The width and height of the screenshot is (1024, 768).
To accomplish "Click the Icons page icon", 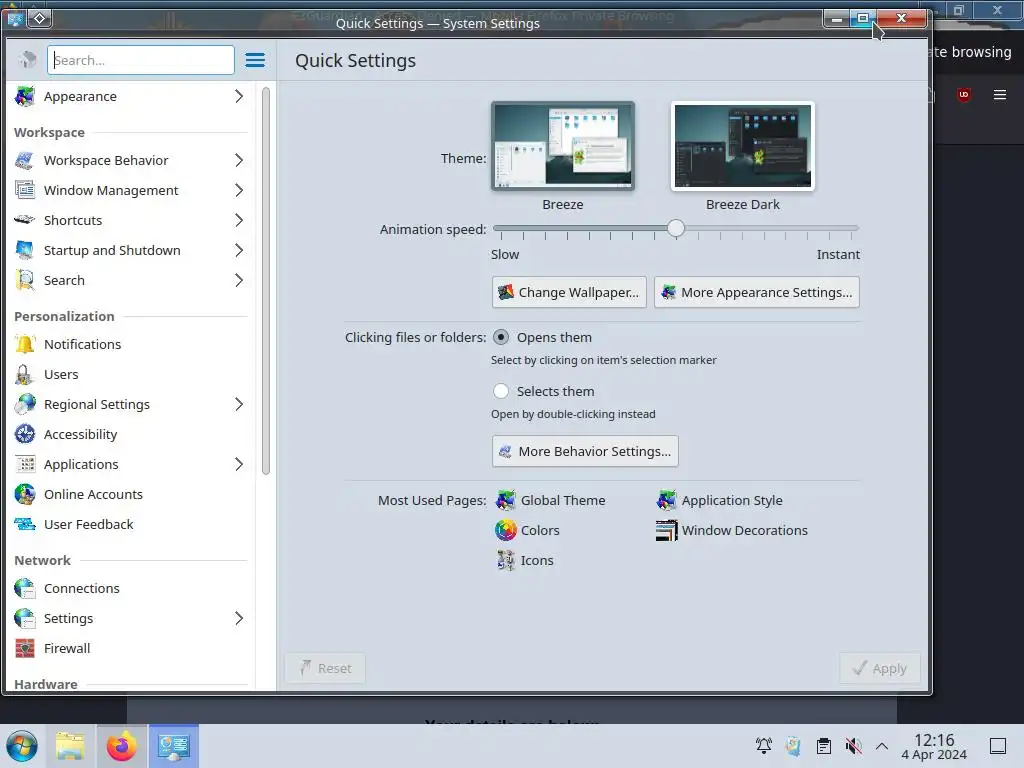I will (505, 560).
